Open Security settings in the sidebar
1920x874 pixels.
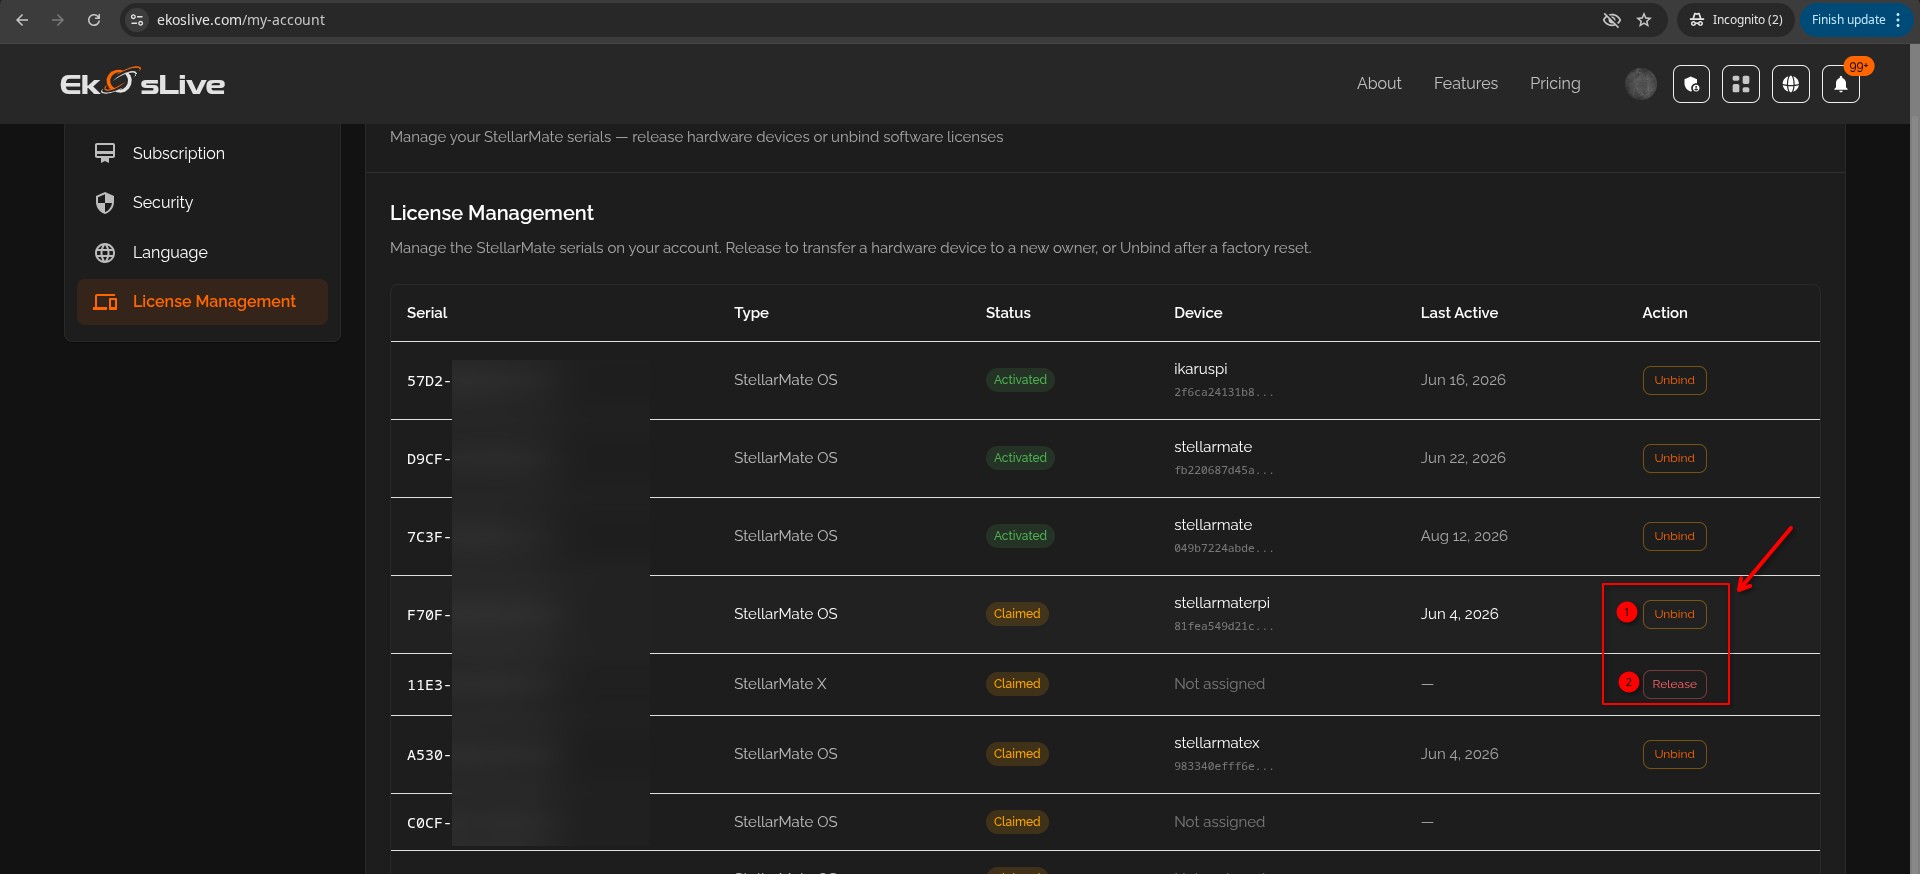(202, 203)
